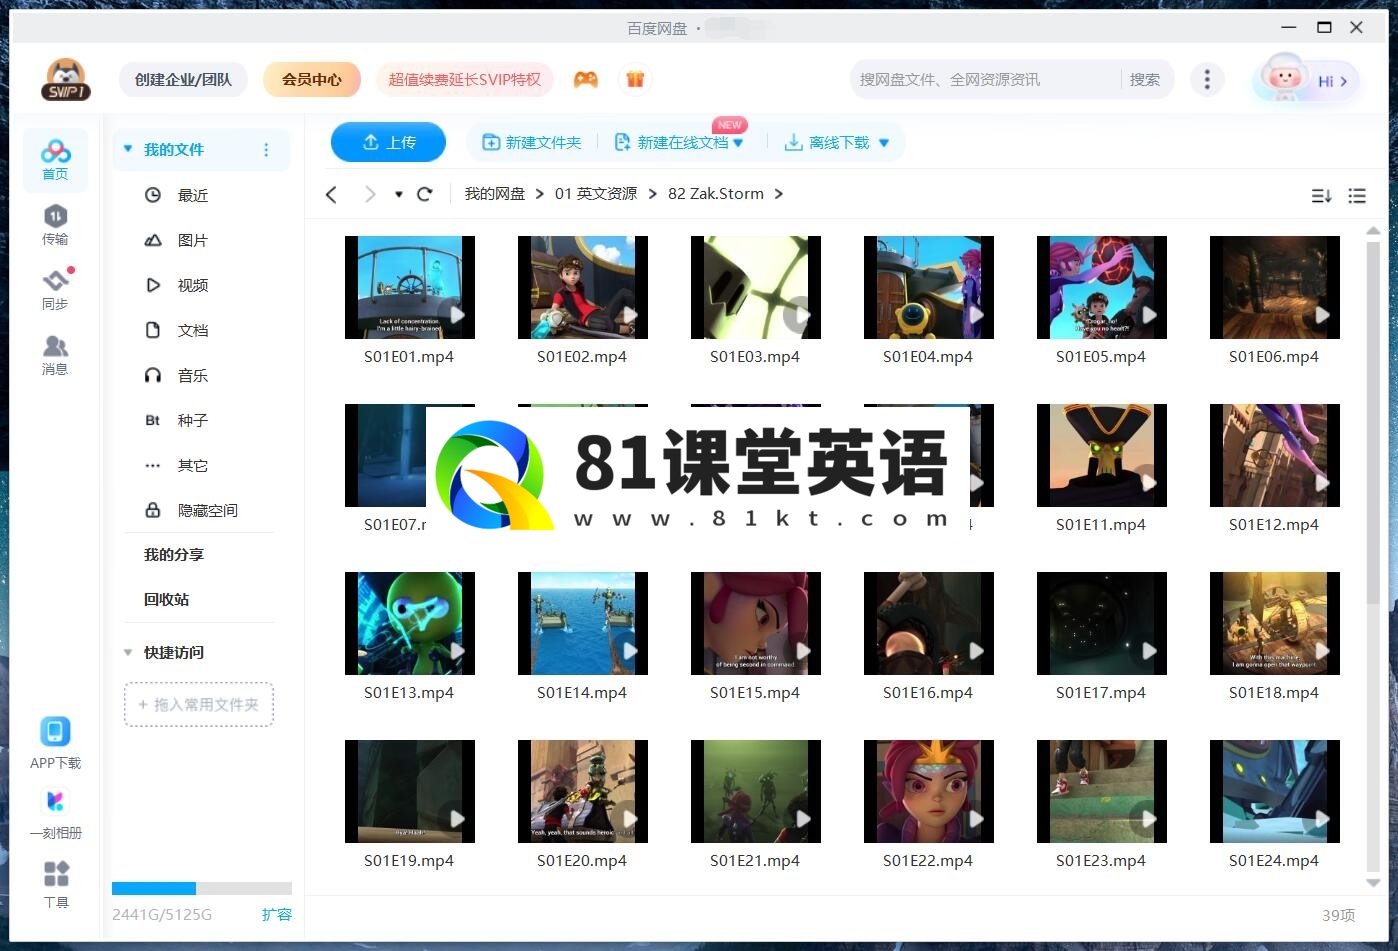Refresh the file list
This screenshot has height=951, width=1398.
click(425, 194)
